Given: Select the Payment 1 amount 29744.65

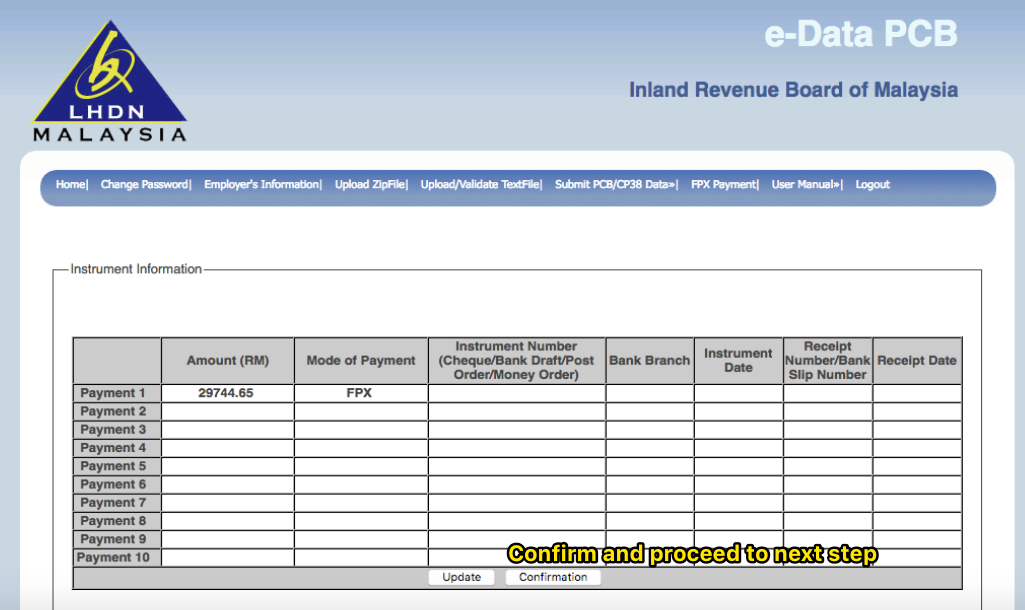Looking at the screenshot, I should (226, 393).
